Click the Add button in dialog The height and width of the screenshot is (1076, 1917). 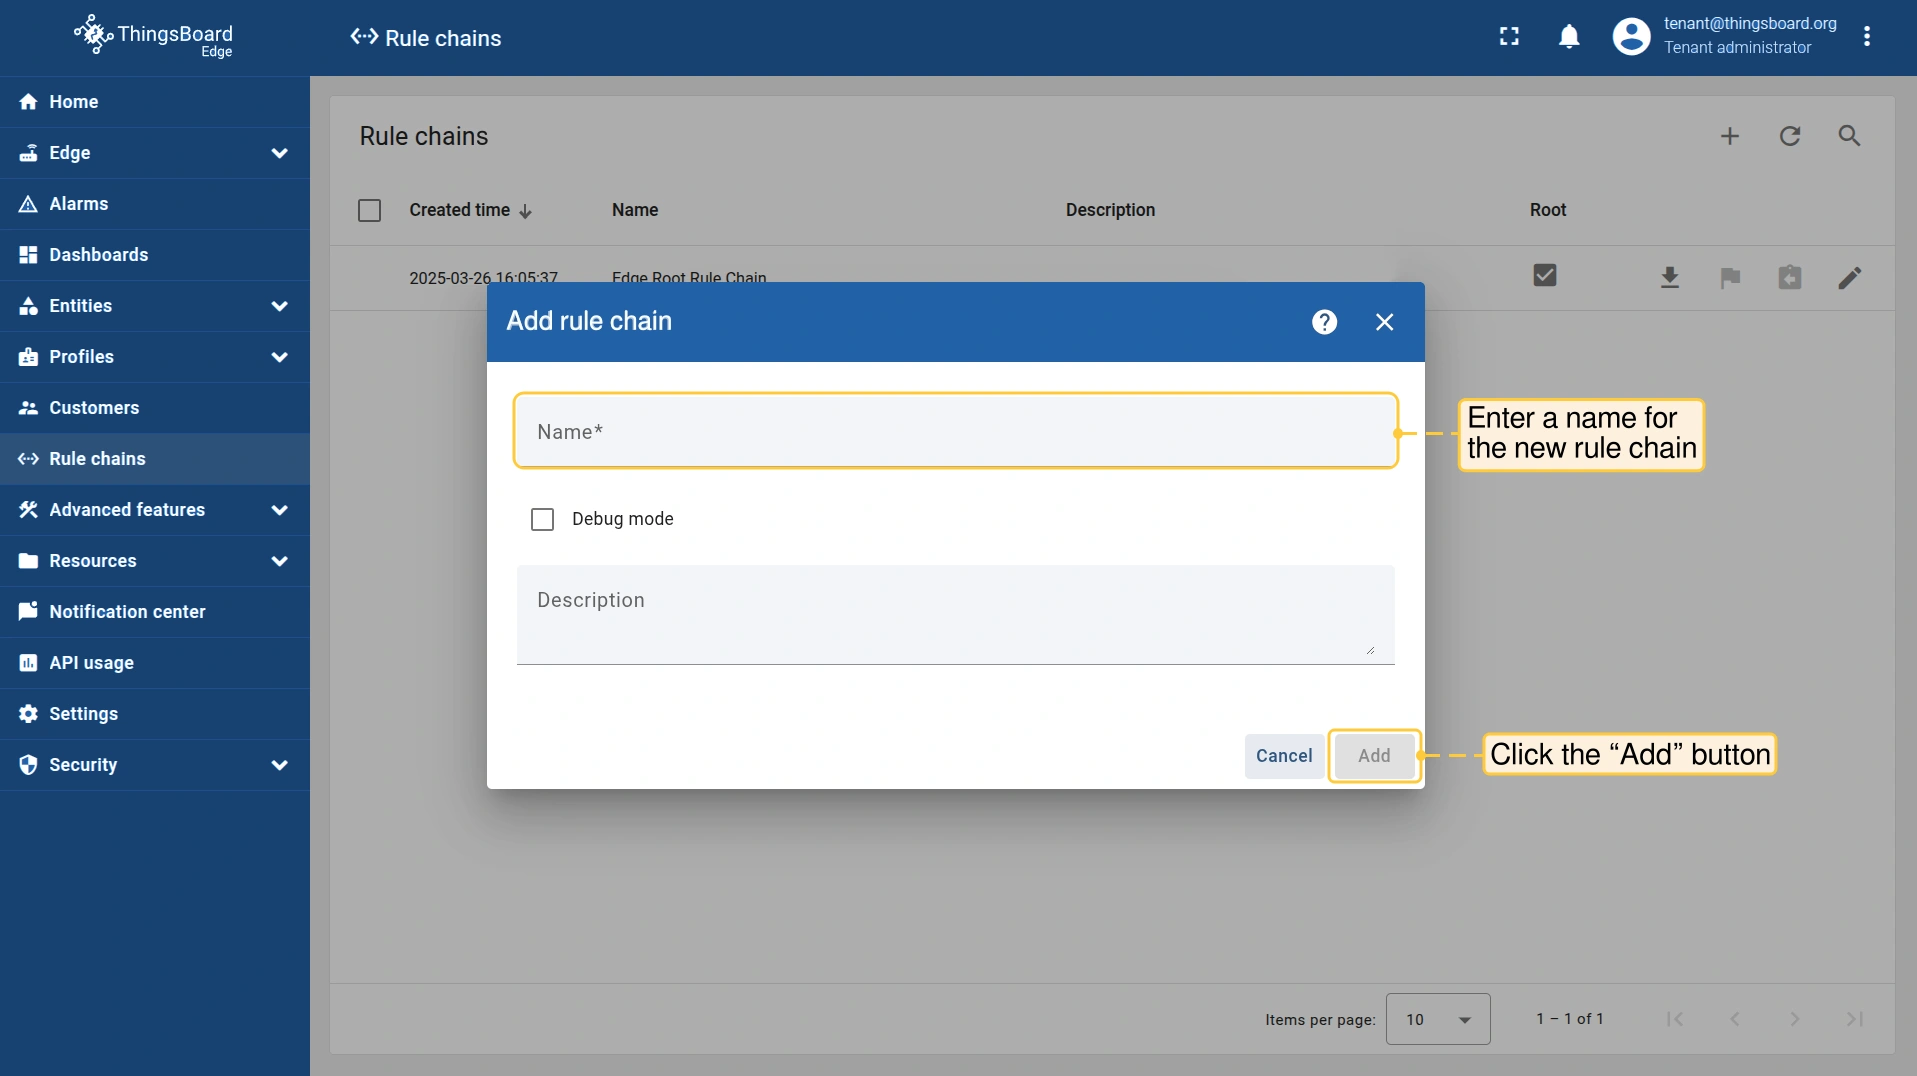click(x=1374, y=756)
